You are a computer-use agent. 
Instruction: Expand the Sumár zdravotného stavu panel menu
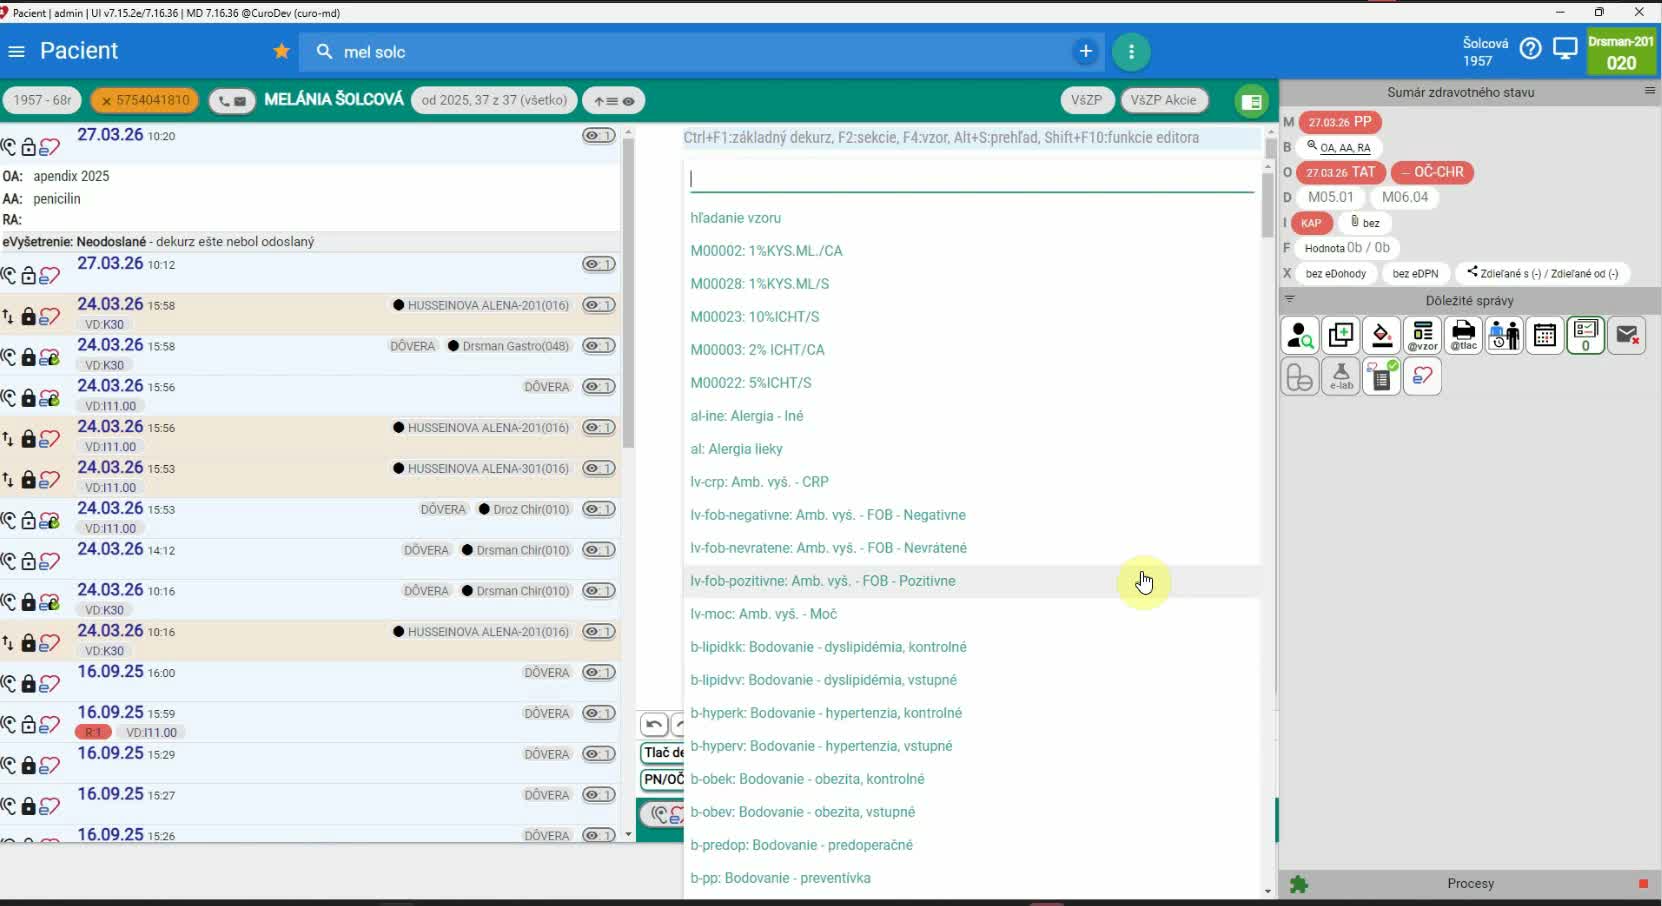coord(1649,91)
